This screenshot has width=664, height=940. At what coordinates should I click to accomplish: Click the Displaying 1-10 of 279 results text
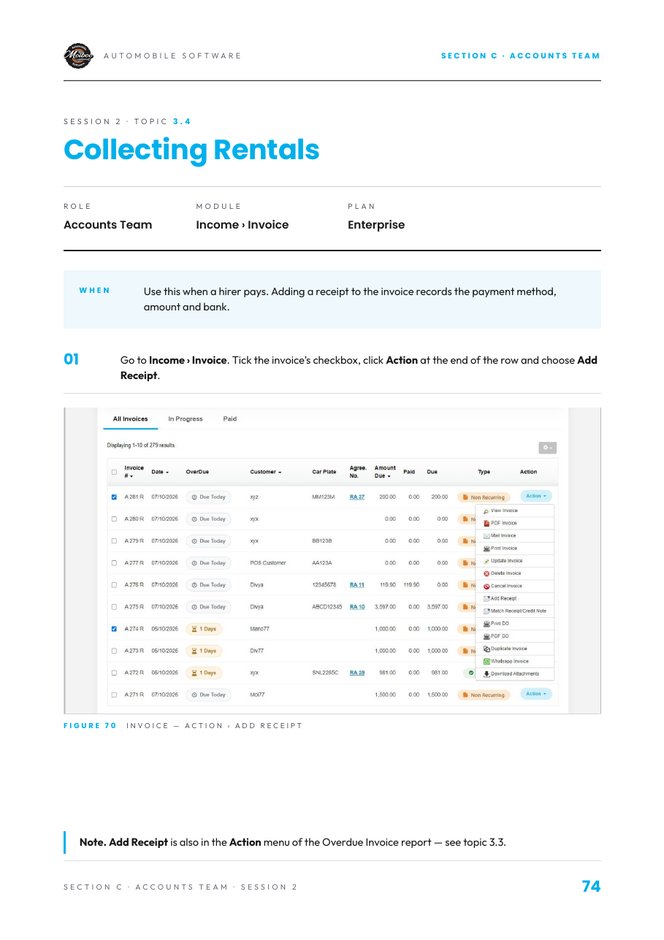point(141,445)
